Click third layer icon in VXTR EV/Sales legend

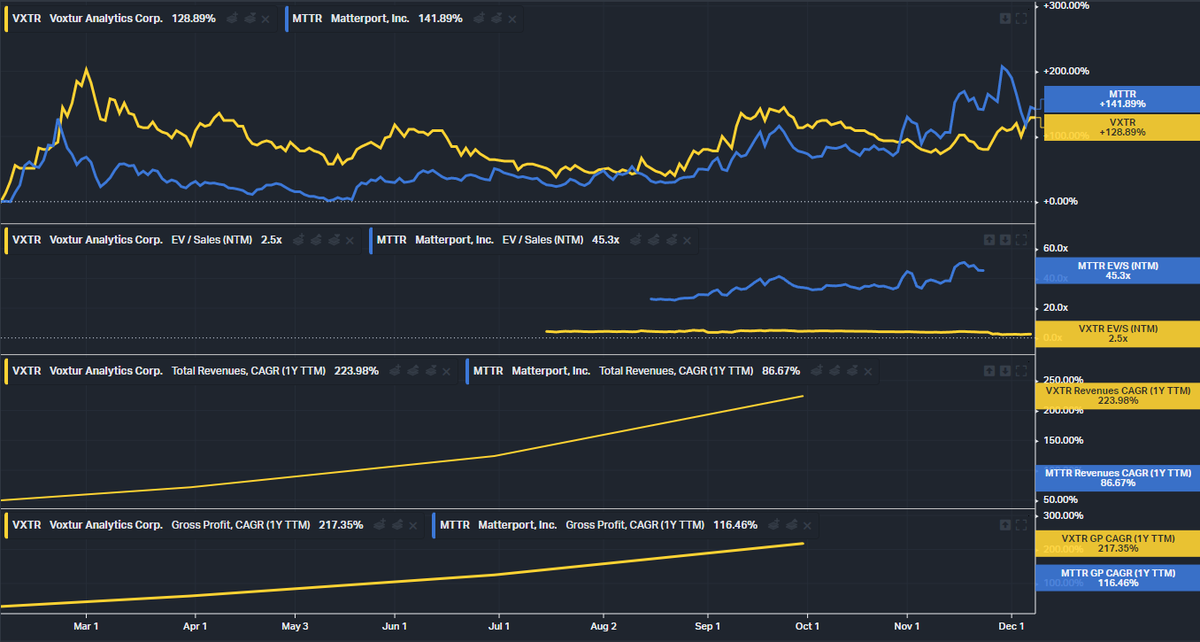[333, 240]
